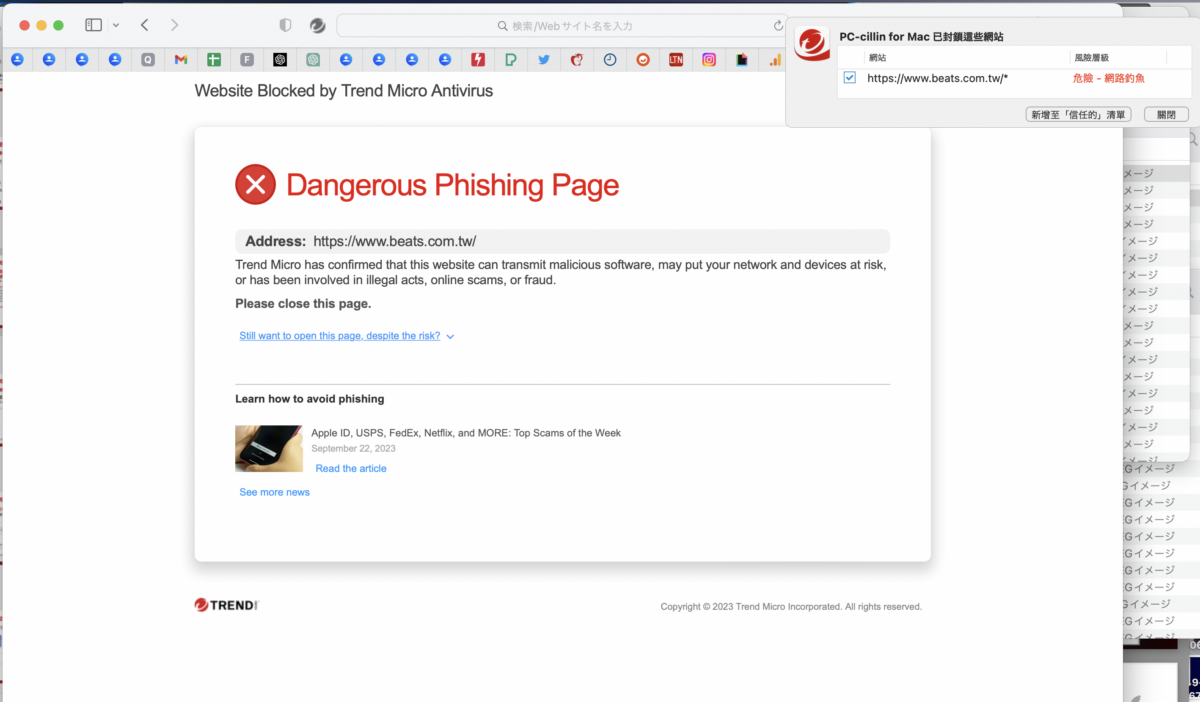Image resolution: width=1200 pixels, height=702 pixels.
Task: Click 'Read the article' link
Action: [351, 468]
